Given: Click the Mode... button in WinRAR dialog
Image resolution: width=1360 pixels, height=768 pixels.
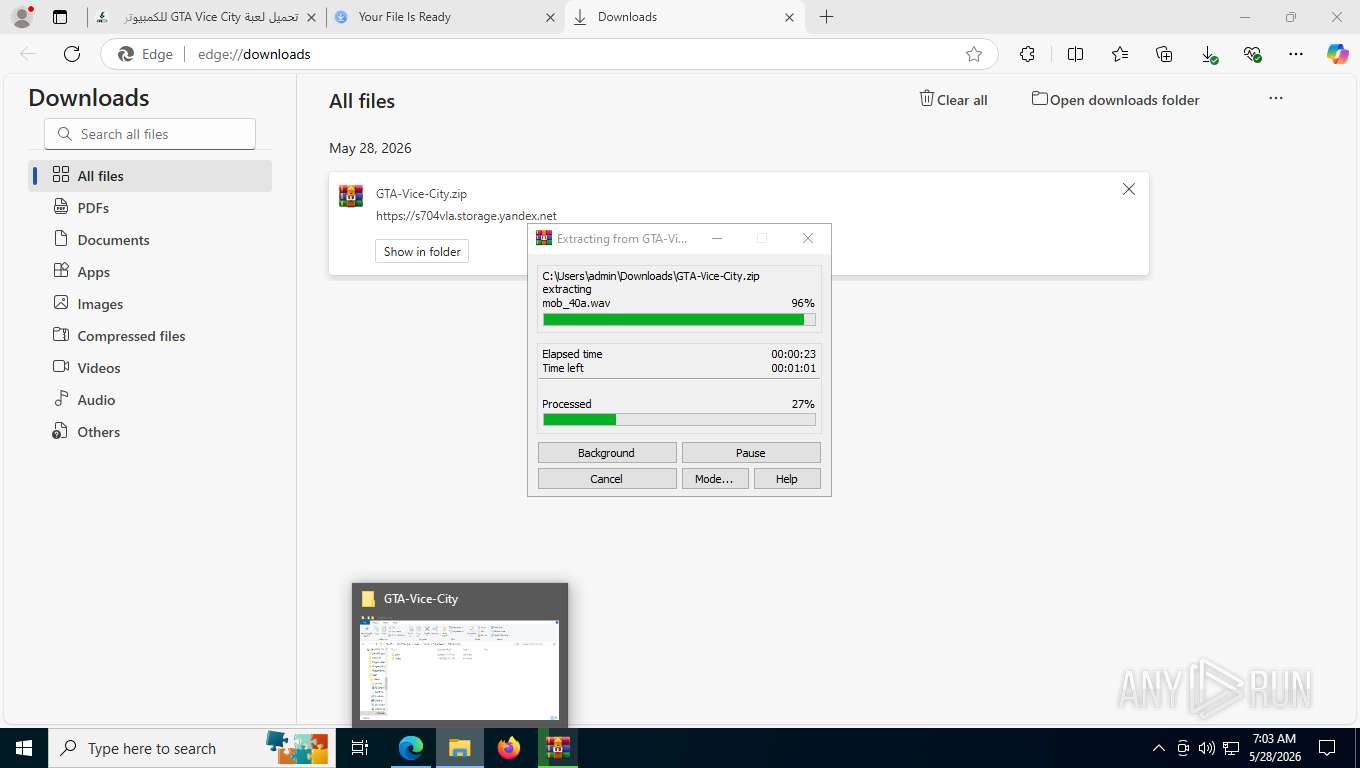Looking at the screenshot, I should click(714, 479).
